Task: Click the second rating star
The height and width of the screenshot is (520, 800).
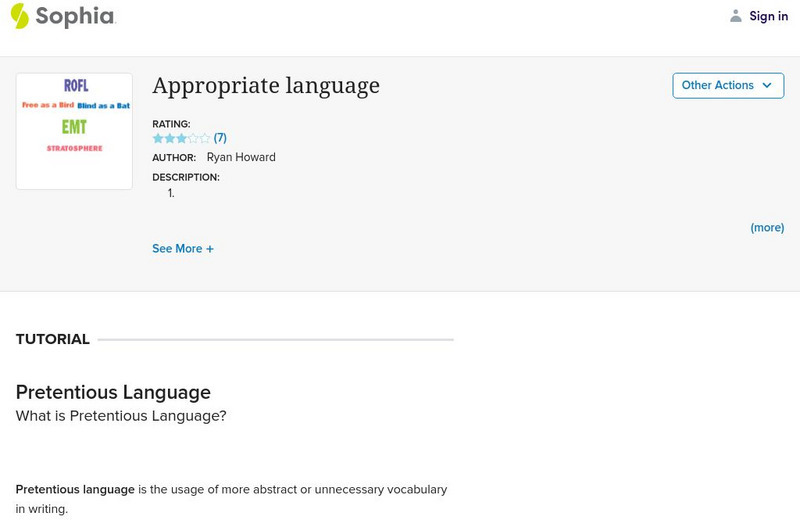Action: point(170,138)
